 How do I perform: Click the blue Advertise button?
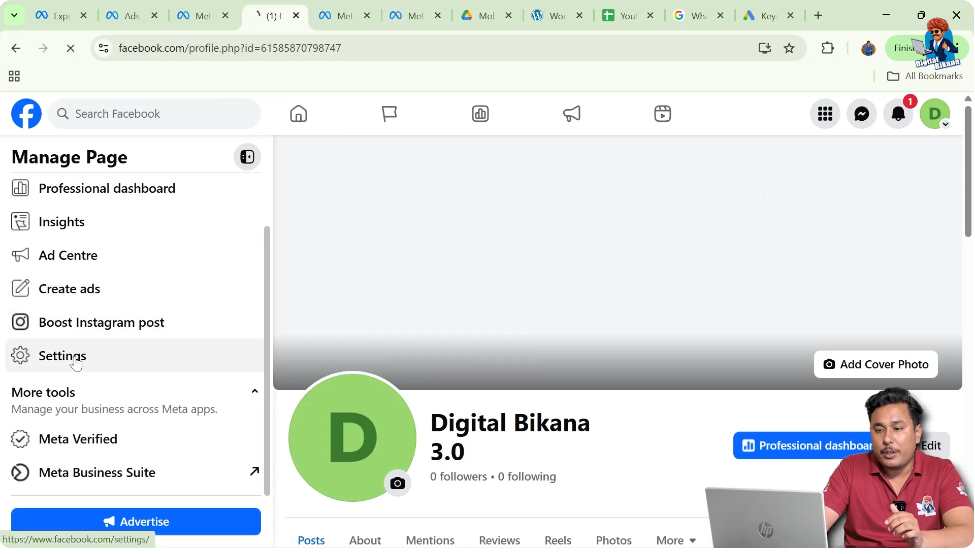pos(136,522)
